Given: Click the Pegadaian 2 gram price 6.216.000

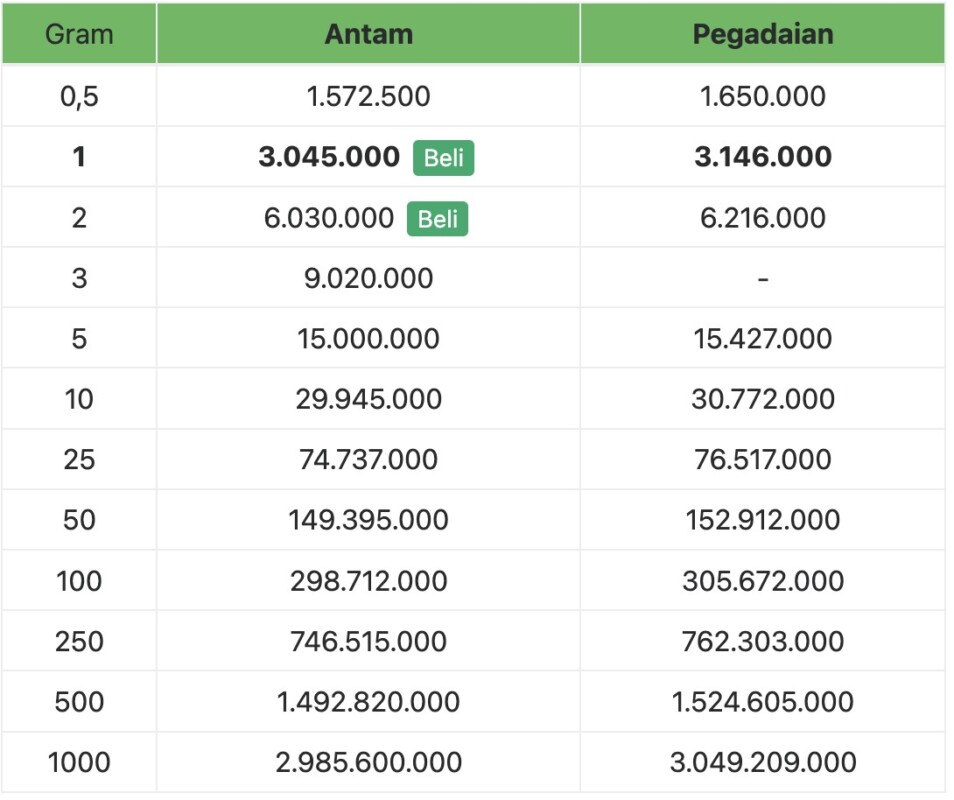Looking at the screenshot, I should 762,218.
